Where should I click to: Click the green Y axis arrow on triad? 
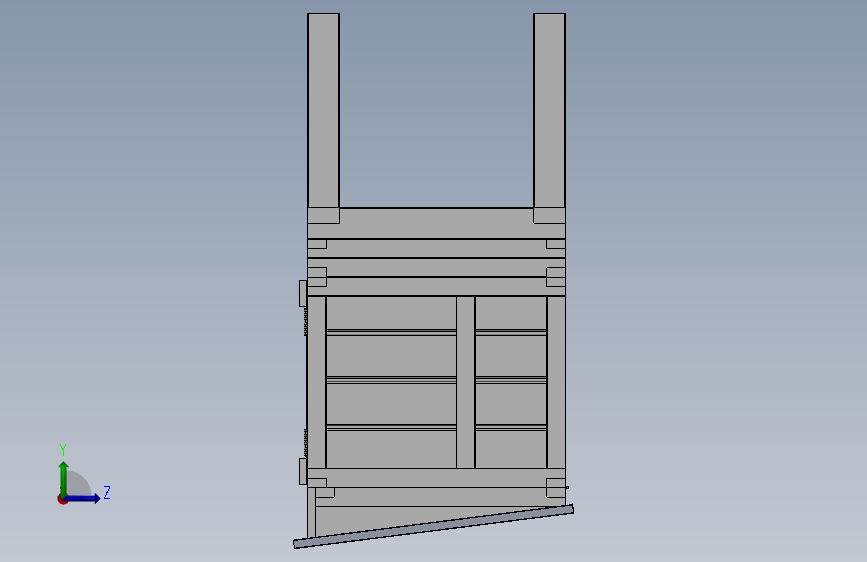[64, 478]
